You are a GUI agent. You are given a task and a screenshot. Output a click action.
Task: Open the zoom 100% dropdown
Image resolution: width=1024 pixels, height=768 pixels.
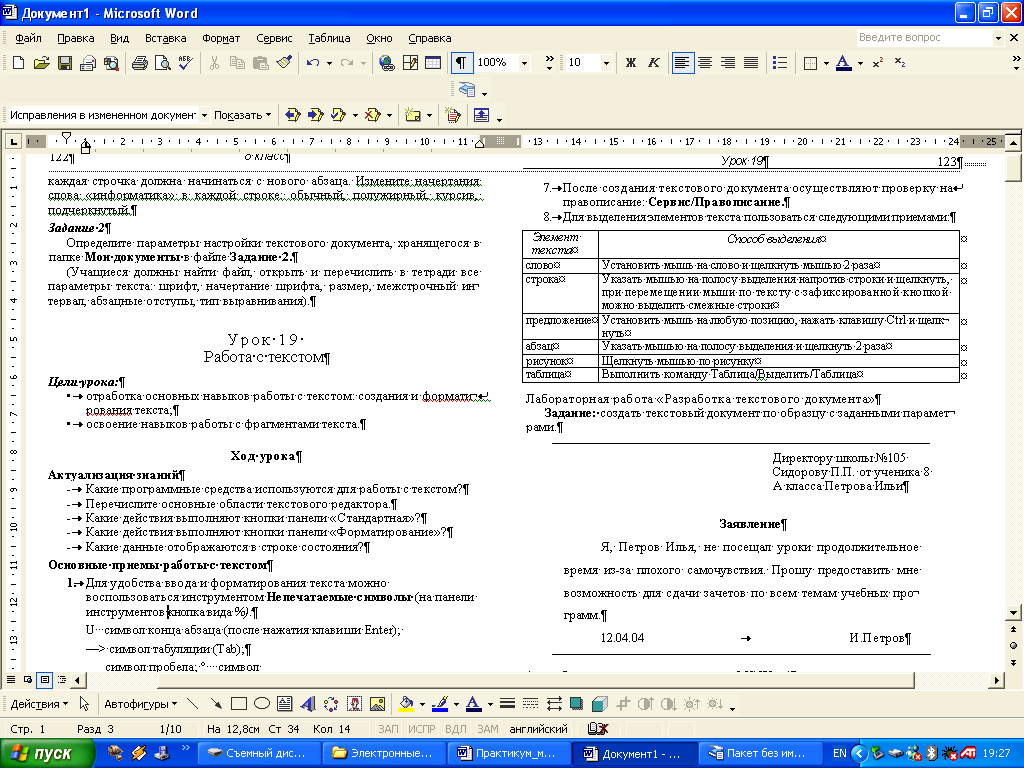click(x=524, y=63)
